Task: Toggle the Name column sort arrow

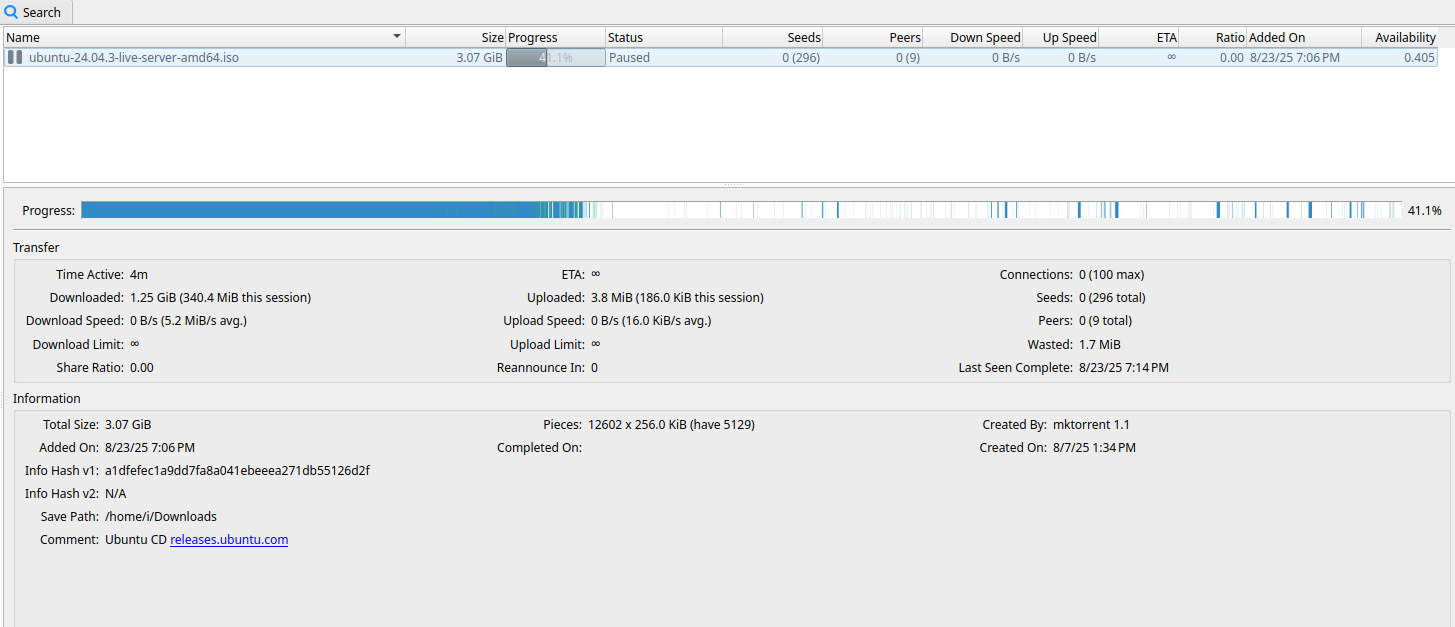Action: [x=397, y=37]
